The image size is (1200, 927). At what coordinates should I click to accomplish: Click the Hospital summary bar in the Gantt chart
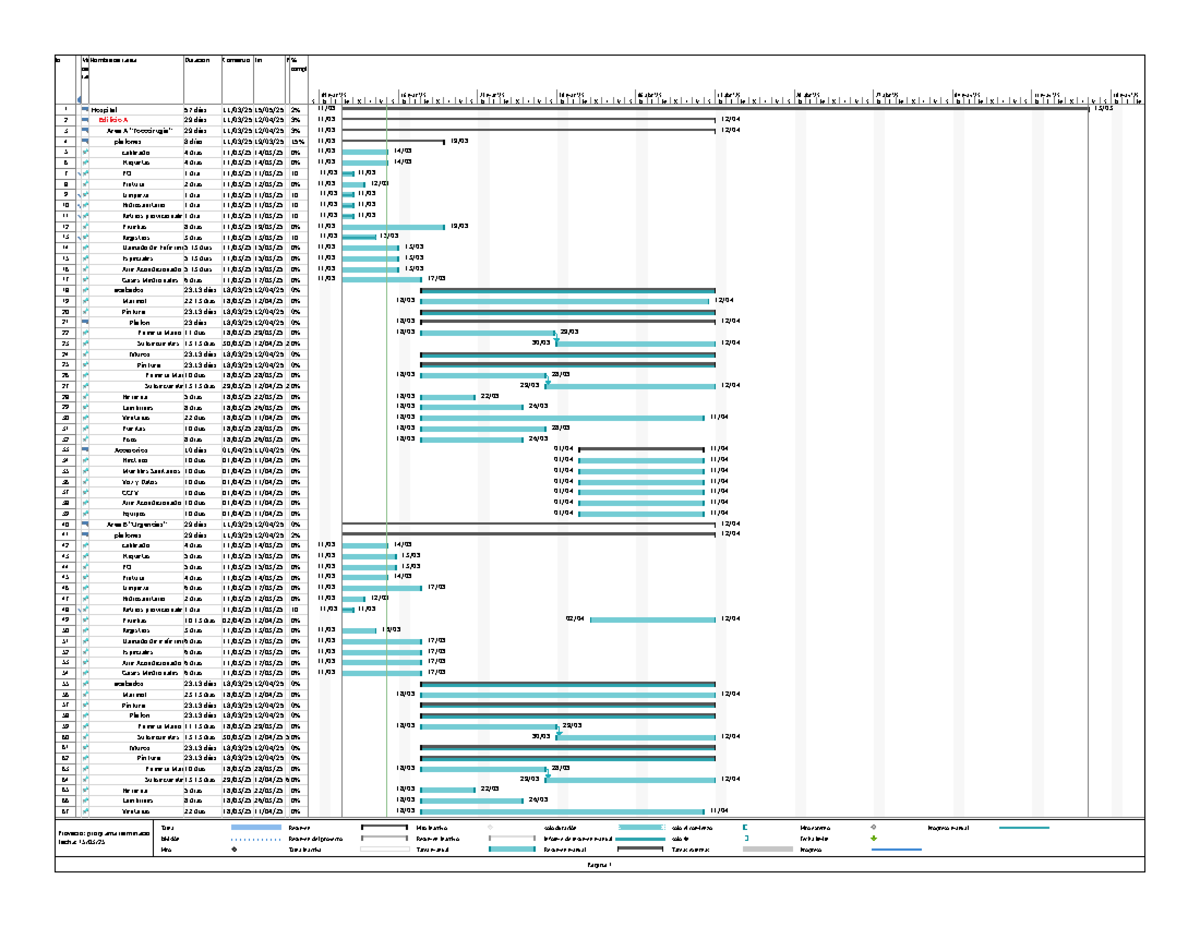716,108
